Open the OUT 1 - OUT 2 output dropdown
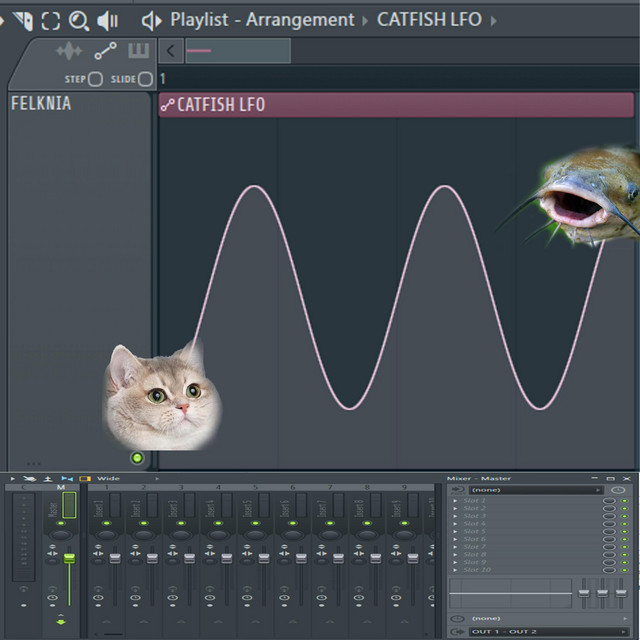The height and width of the screenshot is (640, 640). click(x=535, y=631)
